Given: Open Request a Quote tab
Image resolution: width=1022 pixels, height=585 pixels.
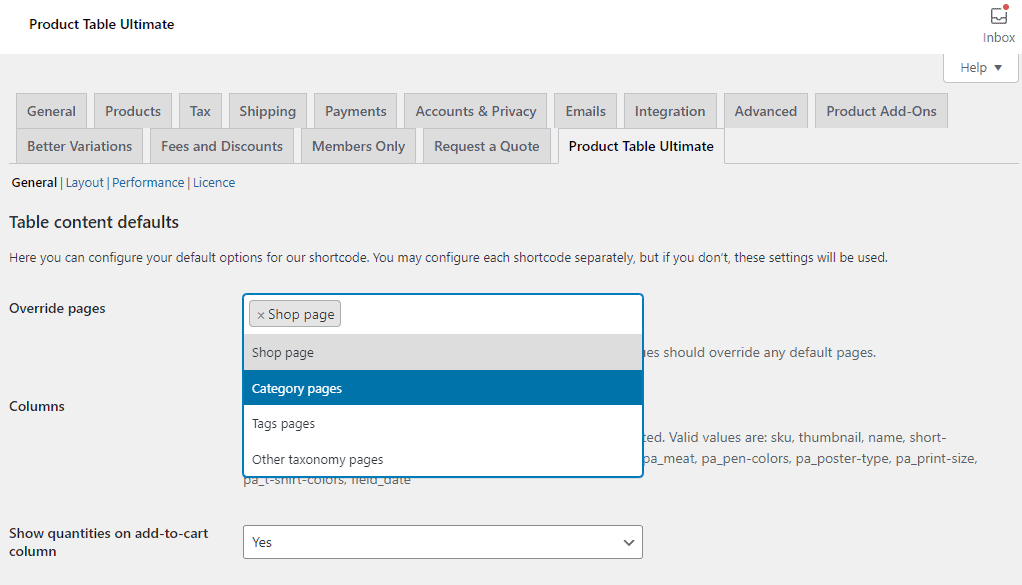Looking at the screenshot, I should [487, 146].
